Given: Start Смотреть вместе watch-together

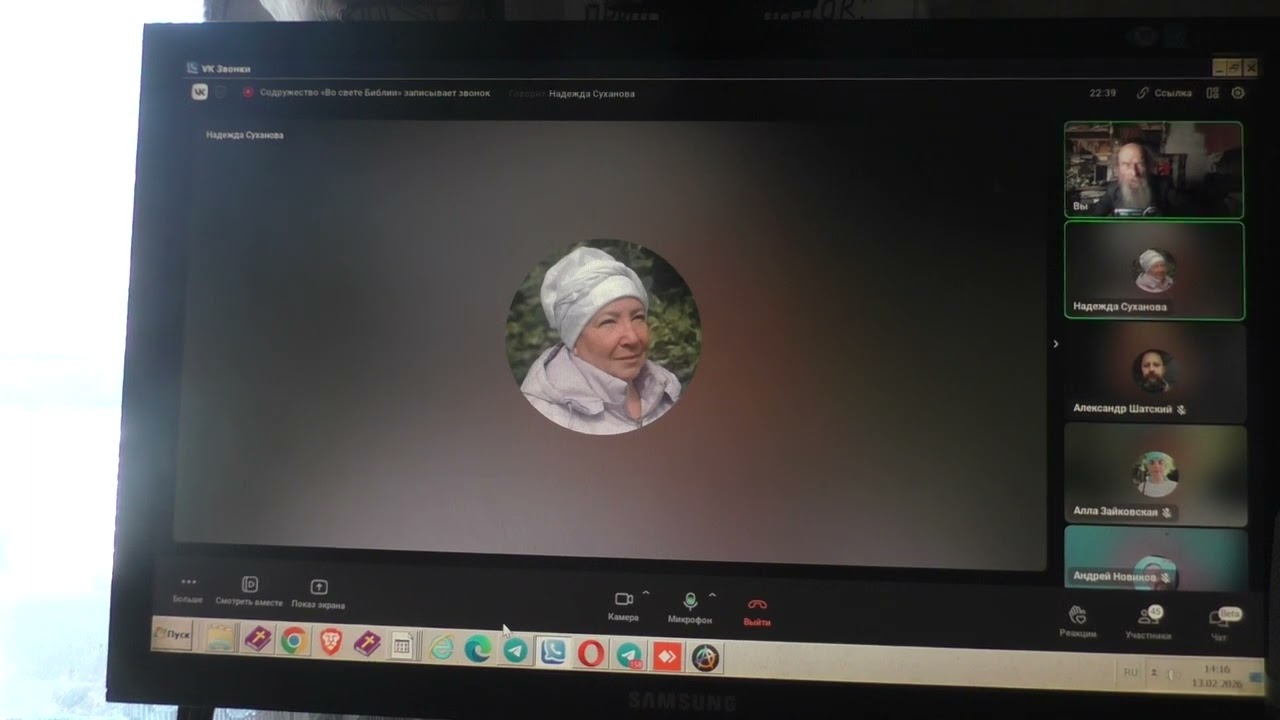Looking at the screenshot, I should (x=249, y=591).
